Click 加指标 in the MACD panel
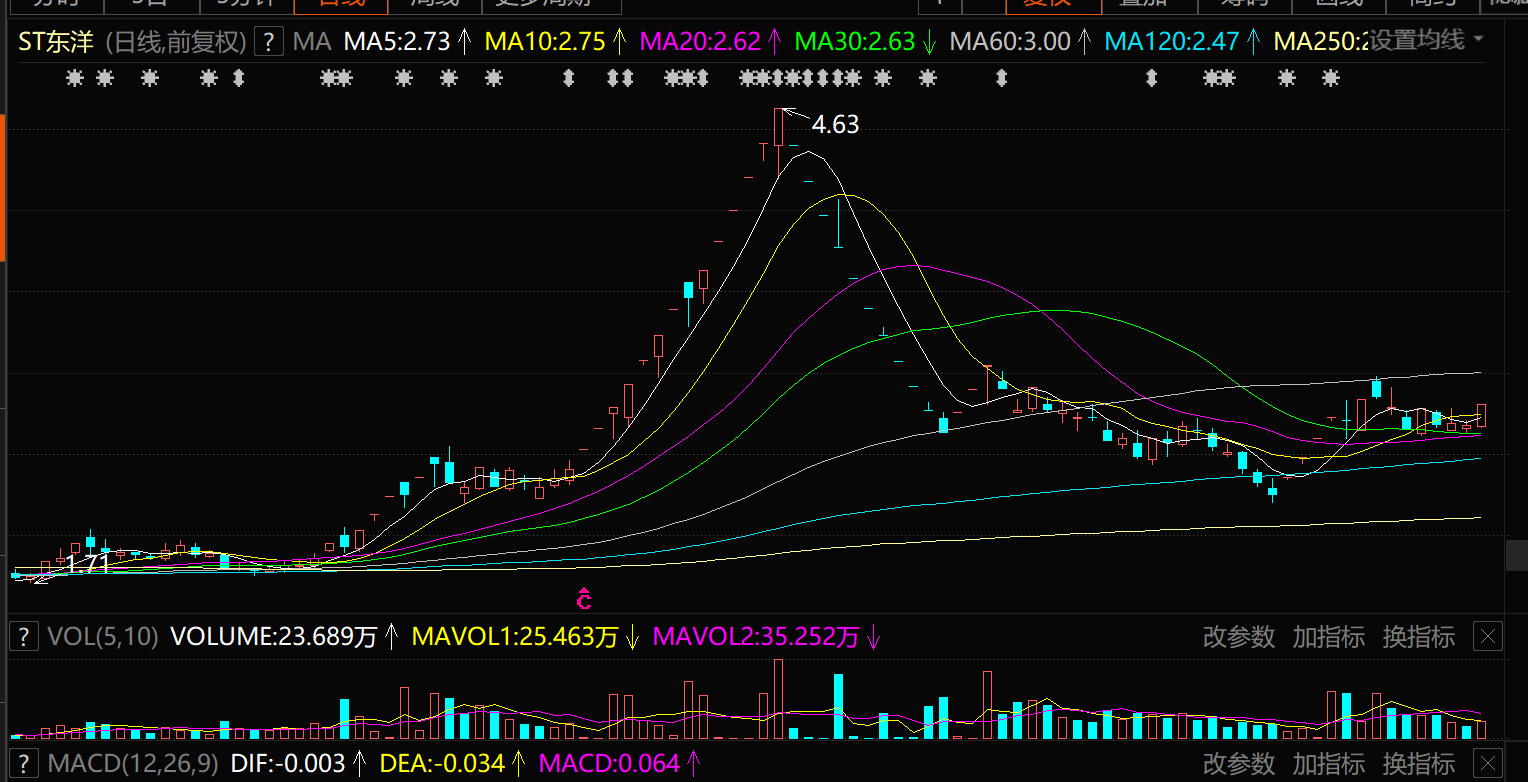 pyautogui.click(x=1328, y=764)
